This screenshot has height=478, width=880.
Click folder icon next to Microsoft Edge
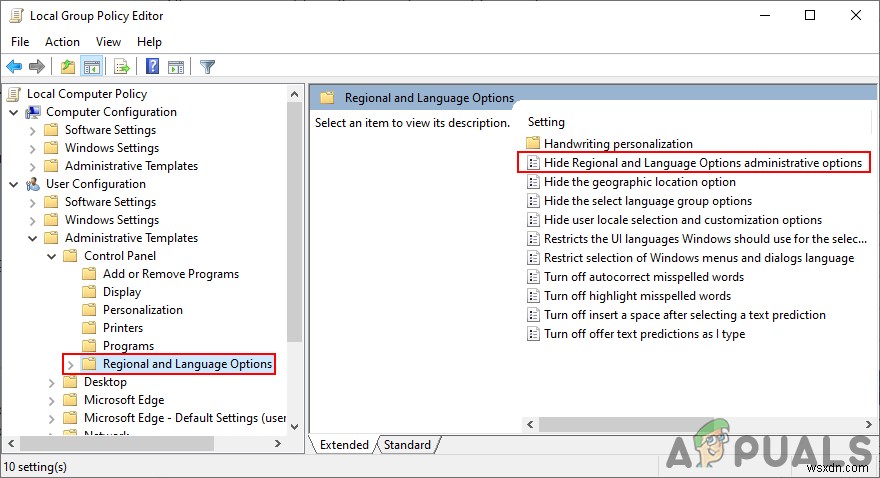point(70,399)
